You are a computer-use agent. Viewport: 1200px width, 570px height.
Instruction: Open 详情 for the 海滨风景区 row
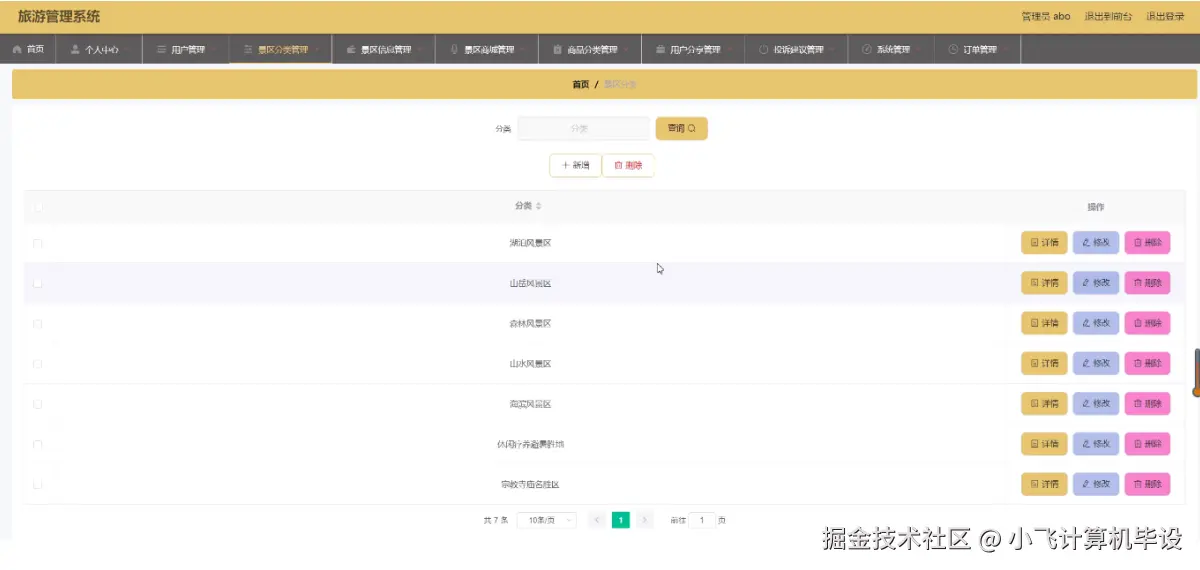point(1044,404)
